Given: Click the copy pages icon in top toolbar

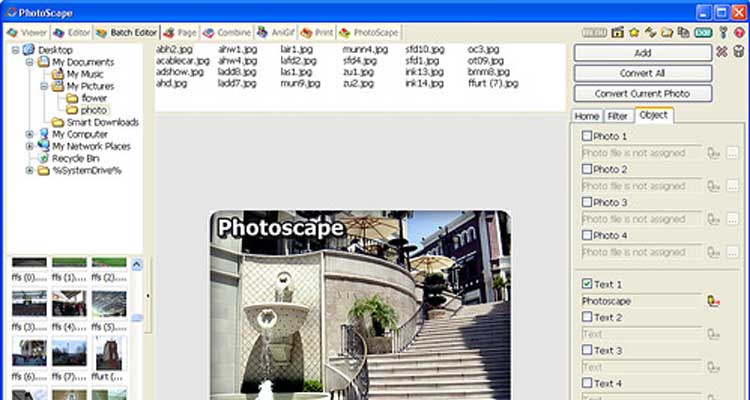Looking at the screenshot, I should [684, 33].
